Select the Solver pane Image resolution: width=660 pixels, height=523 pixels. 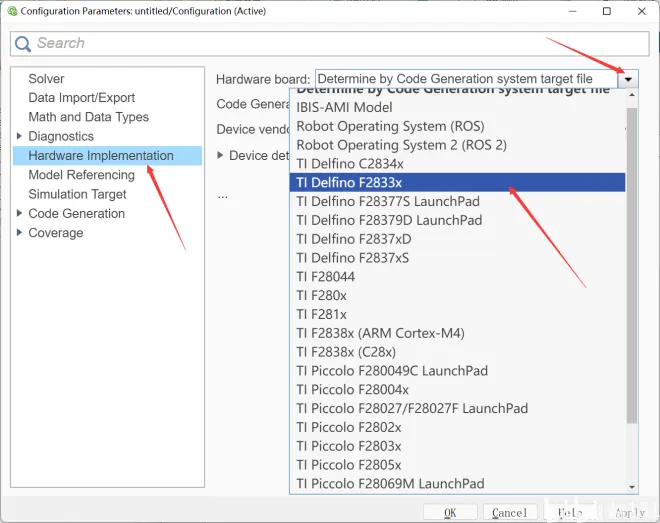click(x=46, y=79)
